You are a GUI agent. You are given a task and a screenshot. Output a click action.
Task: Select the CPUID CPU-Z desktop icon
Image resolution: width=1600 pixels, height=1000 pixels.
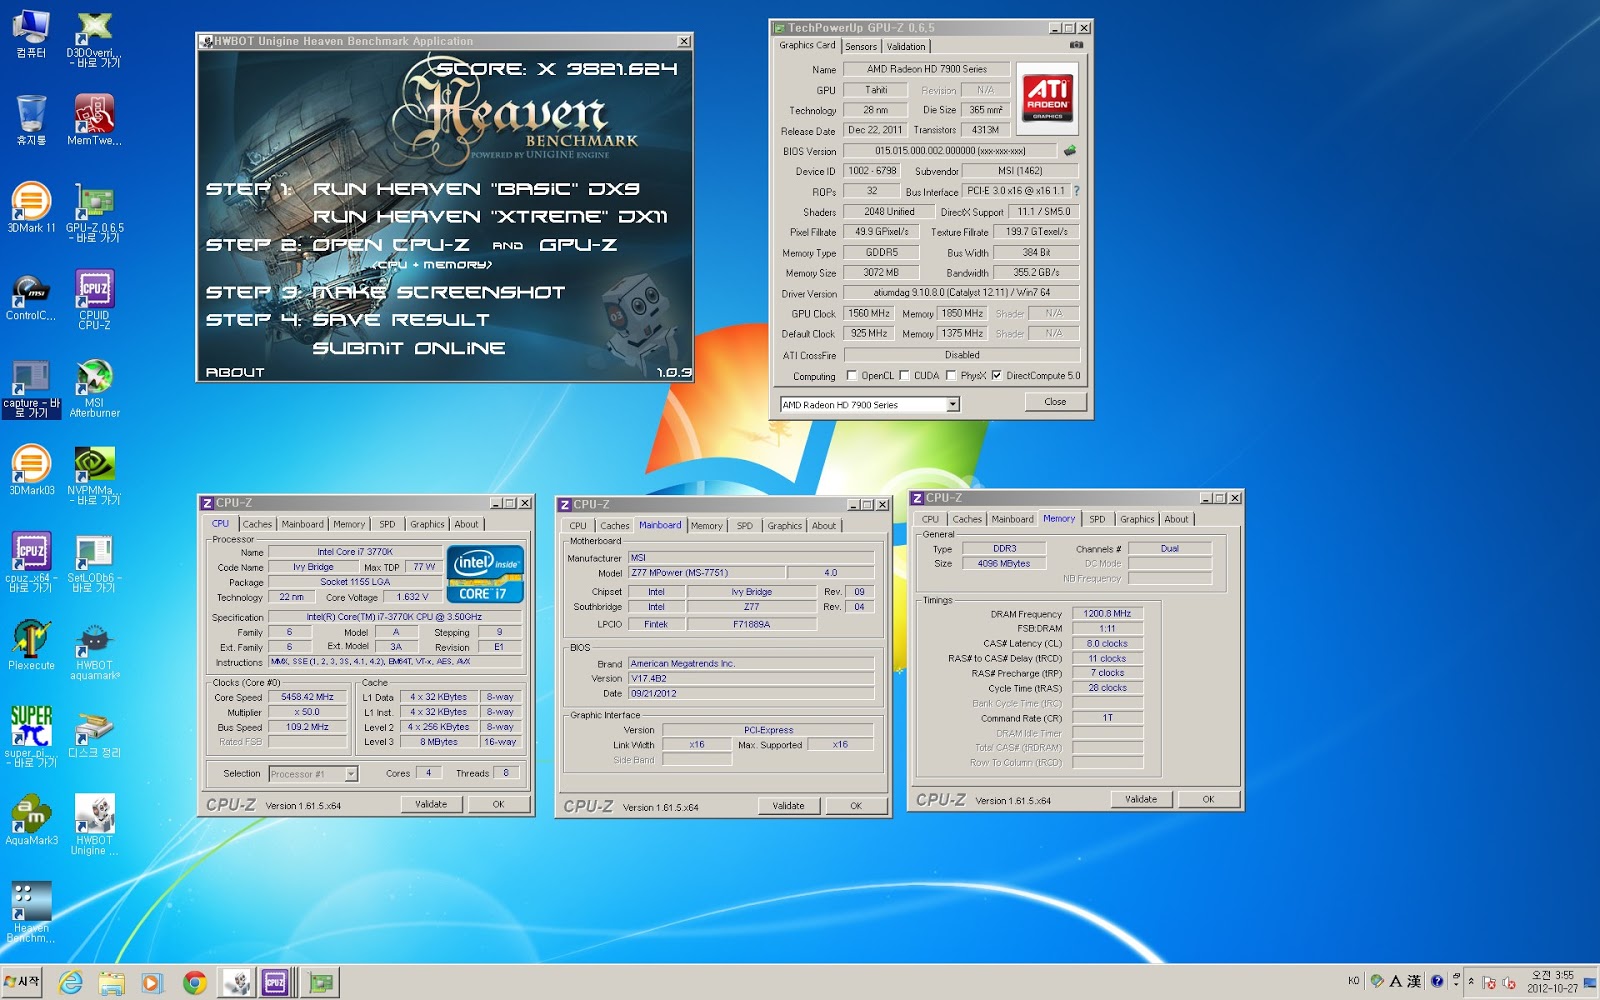tap(94, 300)
